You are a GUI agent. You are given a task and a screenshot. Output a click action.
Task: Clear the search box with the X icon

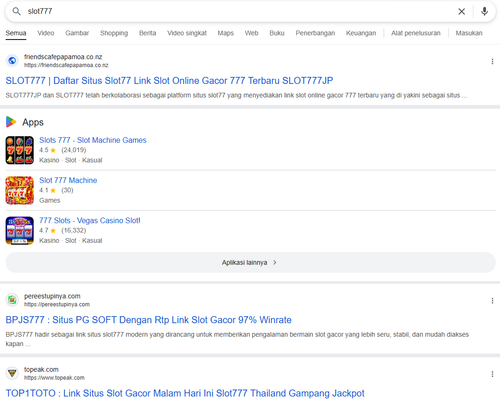click(461, 12)
